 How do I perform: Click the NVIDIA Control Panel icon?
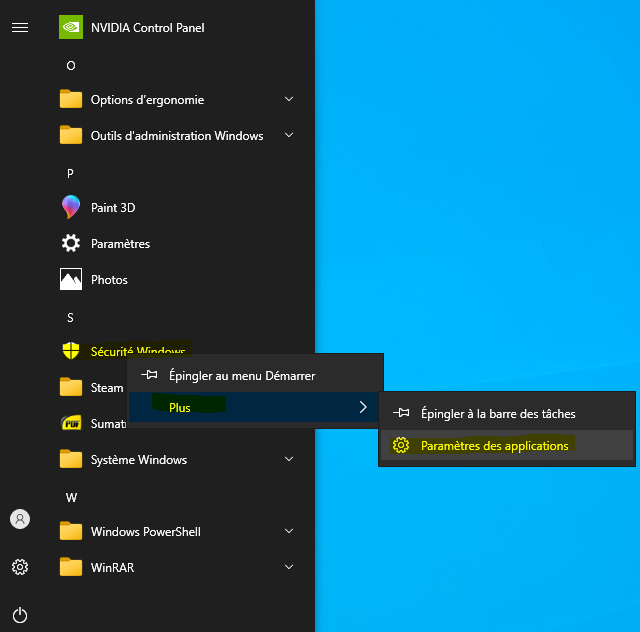tap(71, 27)
